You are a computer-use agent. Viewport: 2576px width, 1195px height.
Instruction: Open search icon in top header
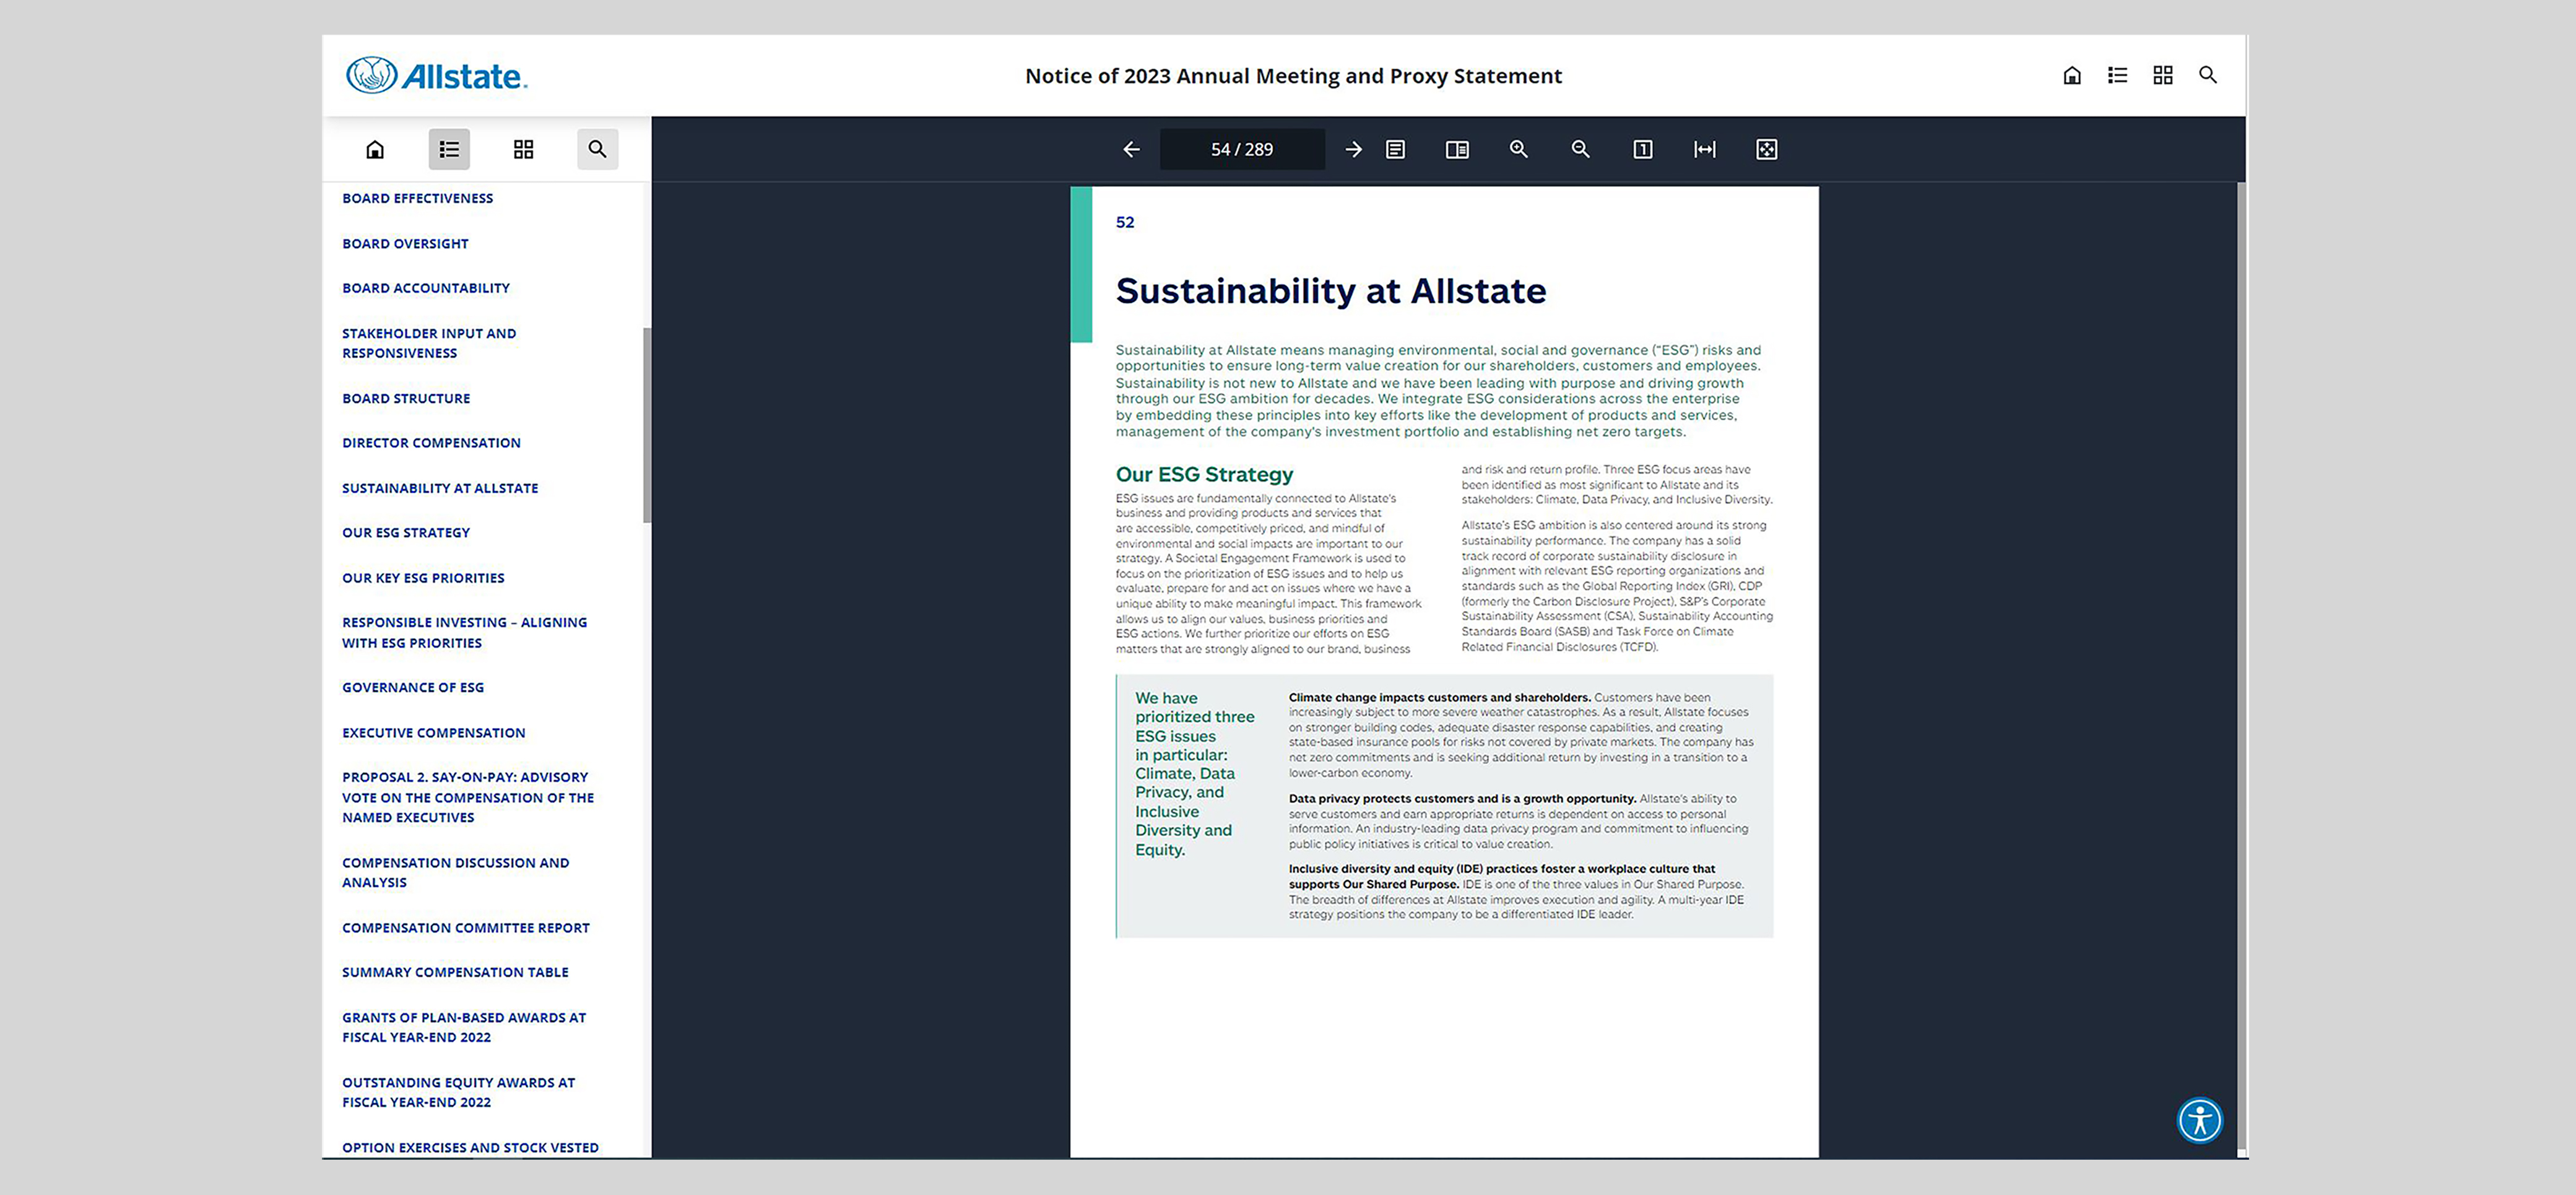click(x=2208, y=75)
